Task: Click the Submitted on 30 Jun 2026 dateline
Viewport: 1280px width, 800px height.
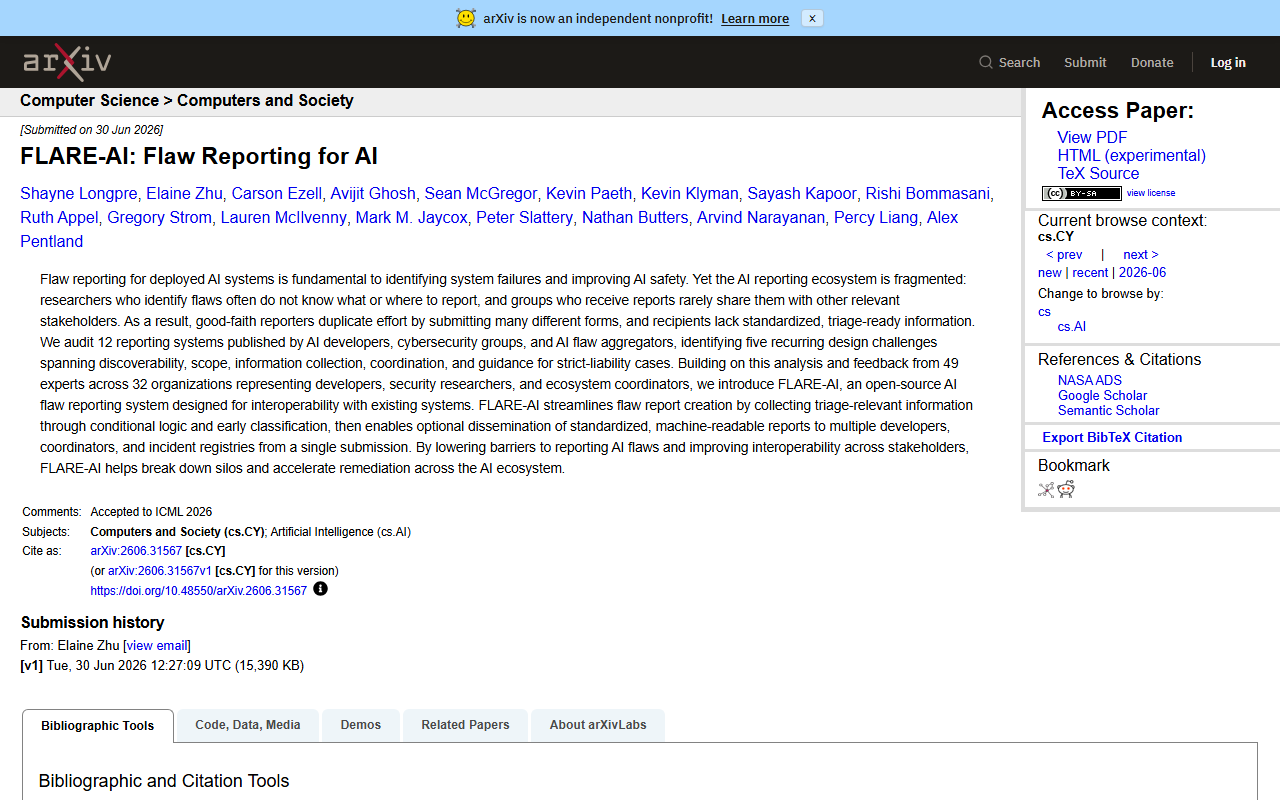Action: (x=92, y=130)
